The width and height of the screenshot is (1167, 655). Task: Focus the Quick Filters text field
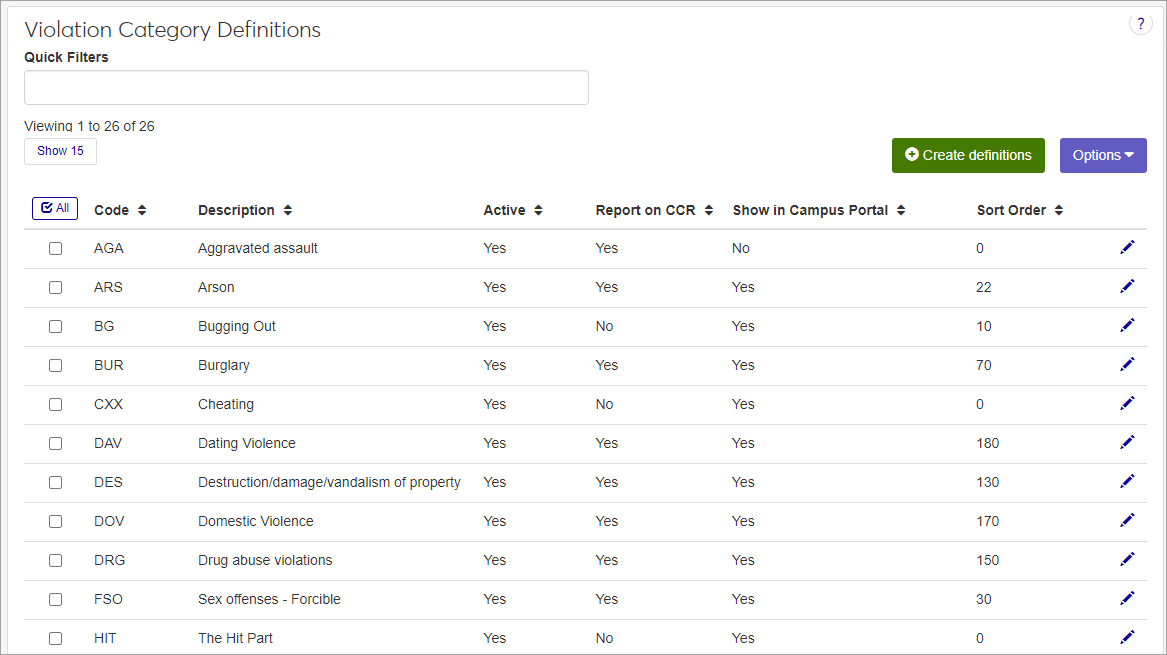[x=306, y=88]
